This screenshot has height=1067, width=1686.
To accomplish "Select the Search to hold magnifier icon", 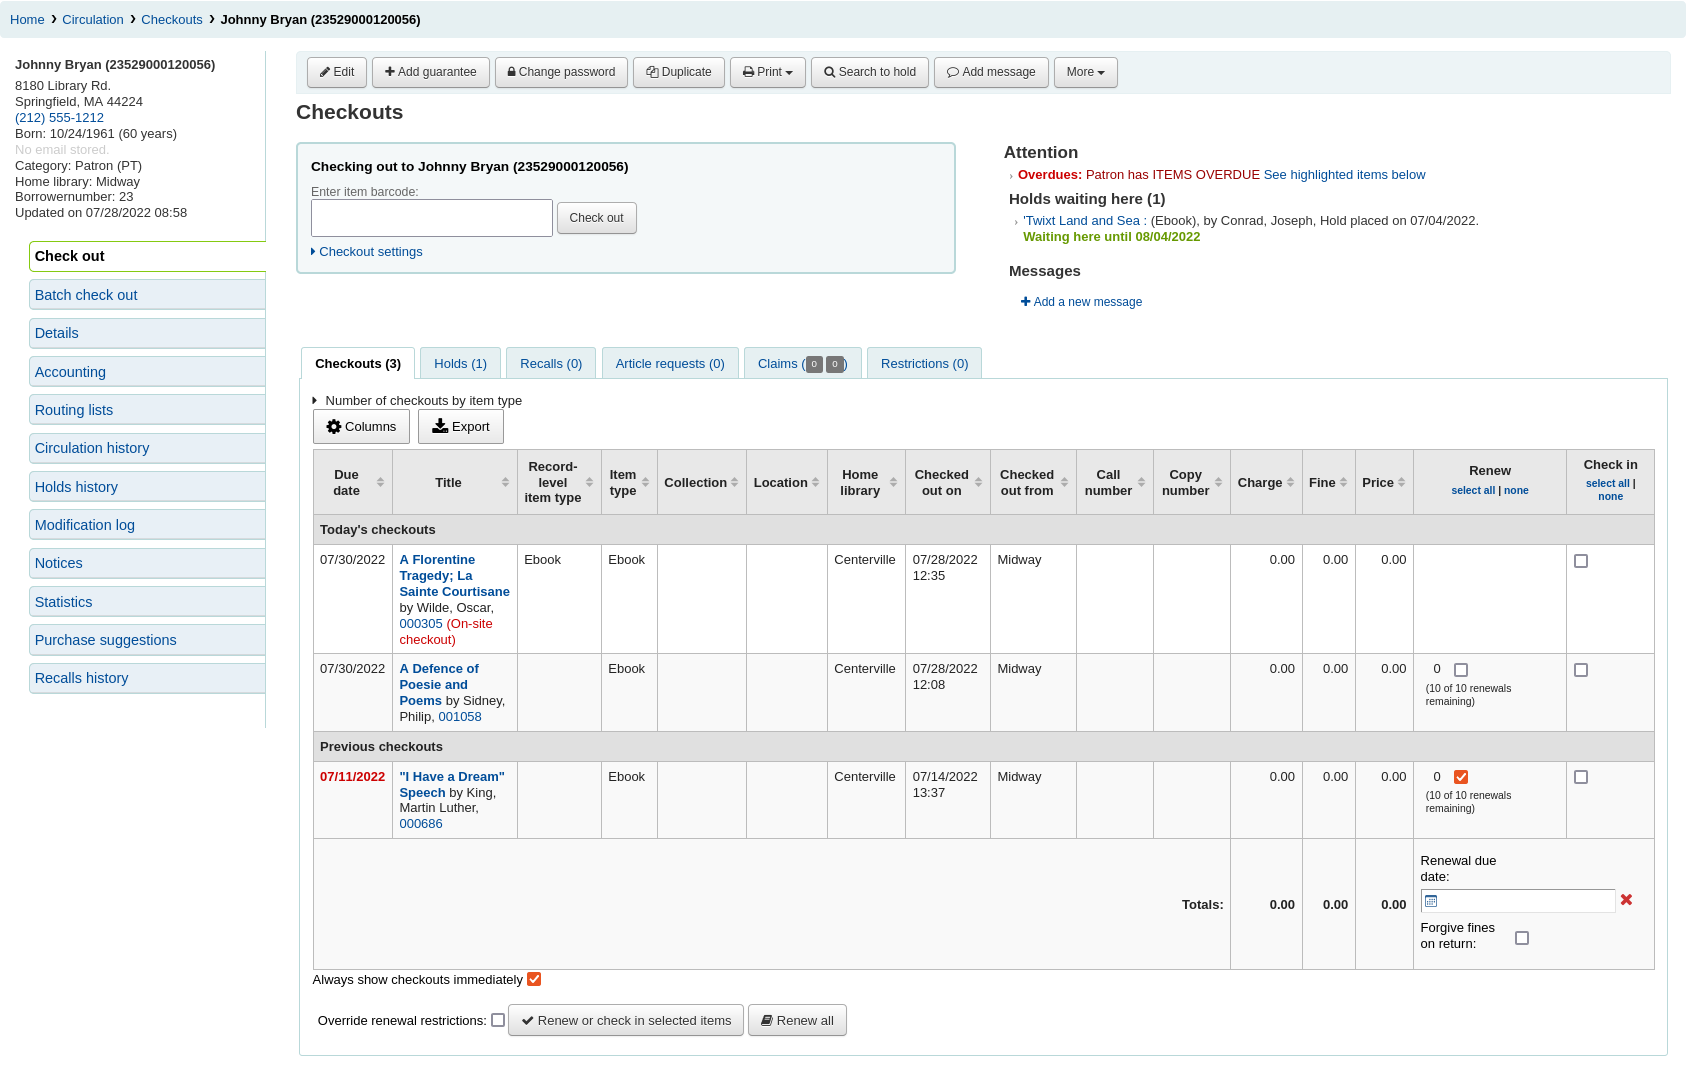I will point(829,72).
